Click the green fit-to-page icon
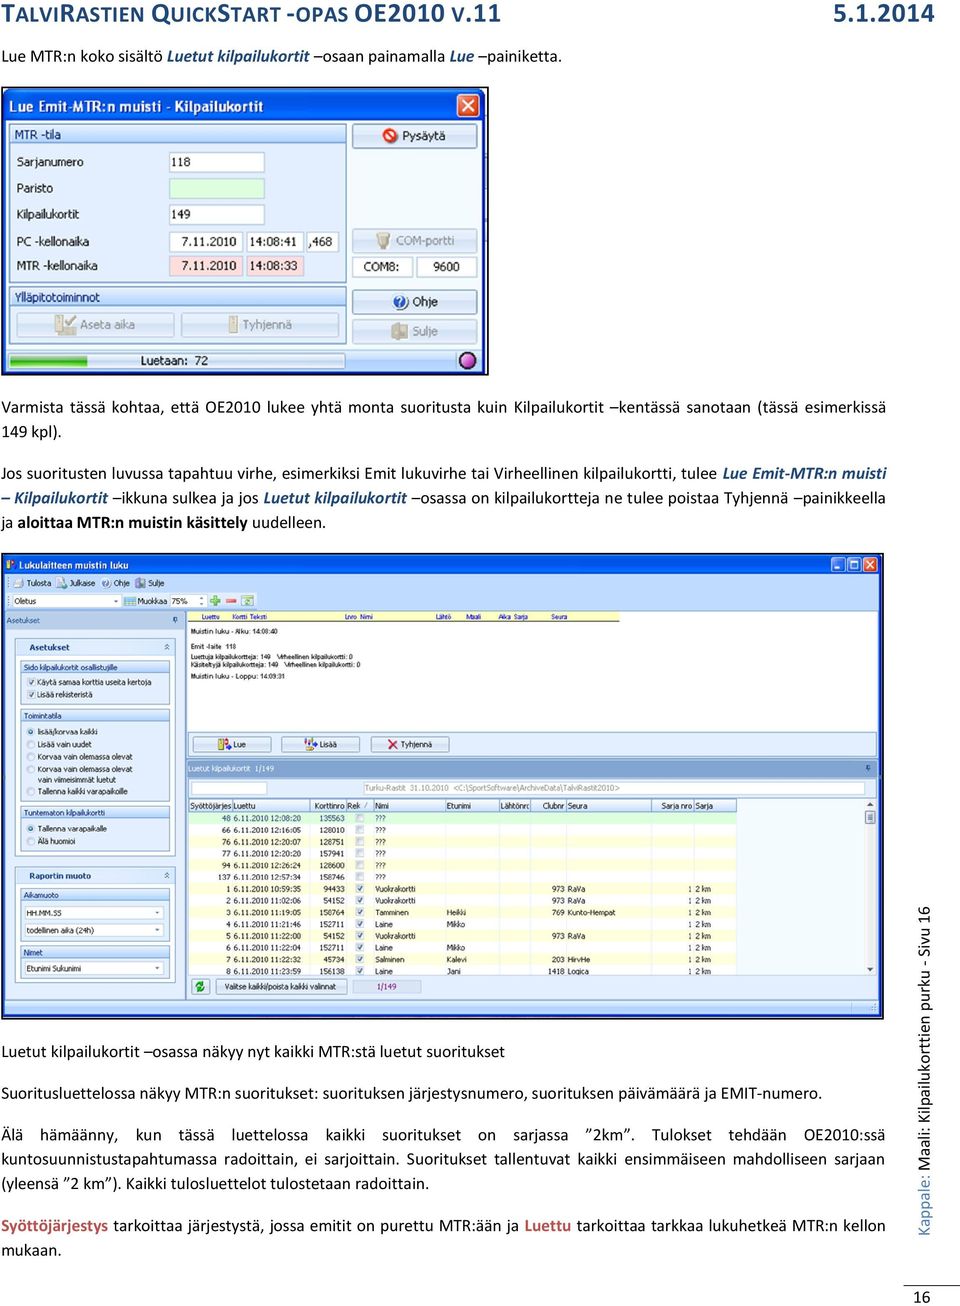 [x=248, y=601]
